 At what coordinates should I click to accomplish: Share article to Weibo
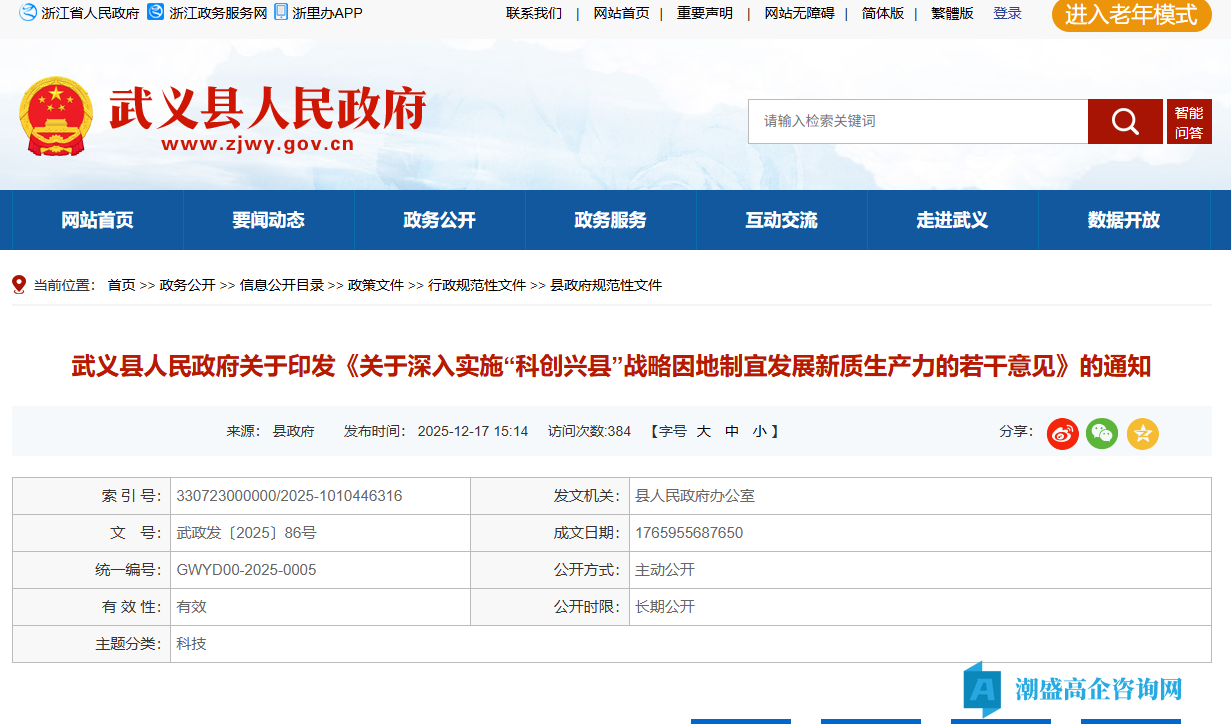[1062, 434]
